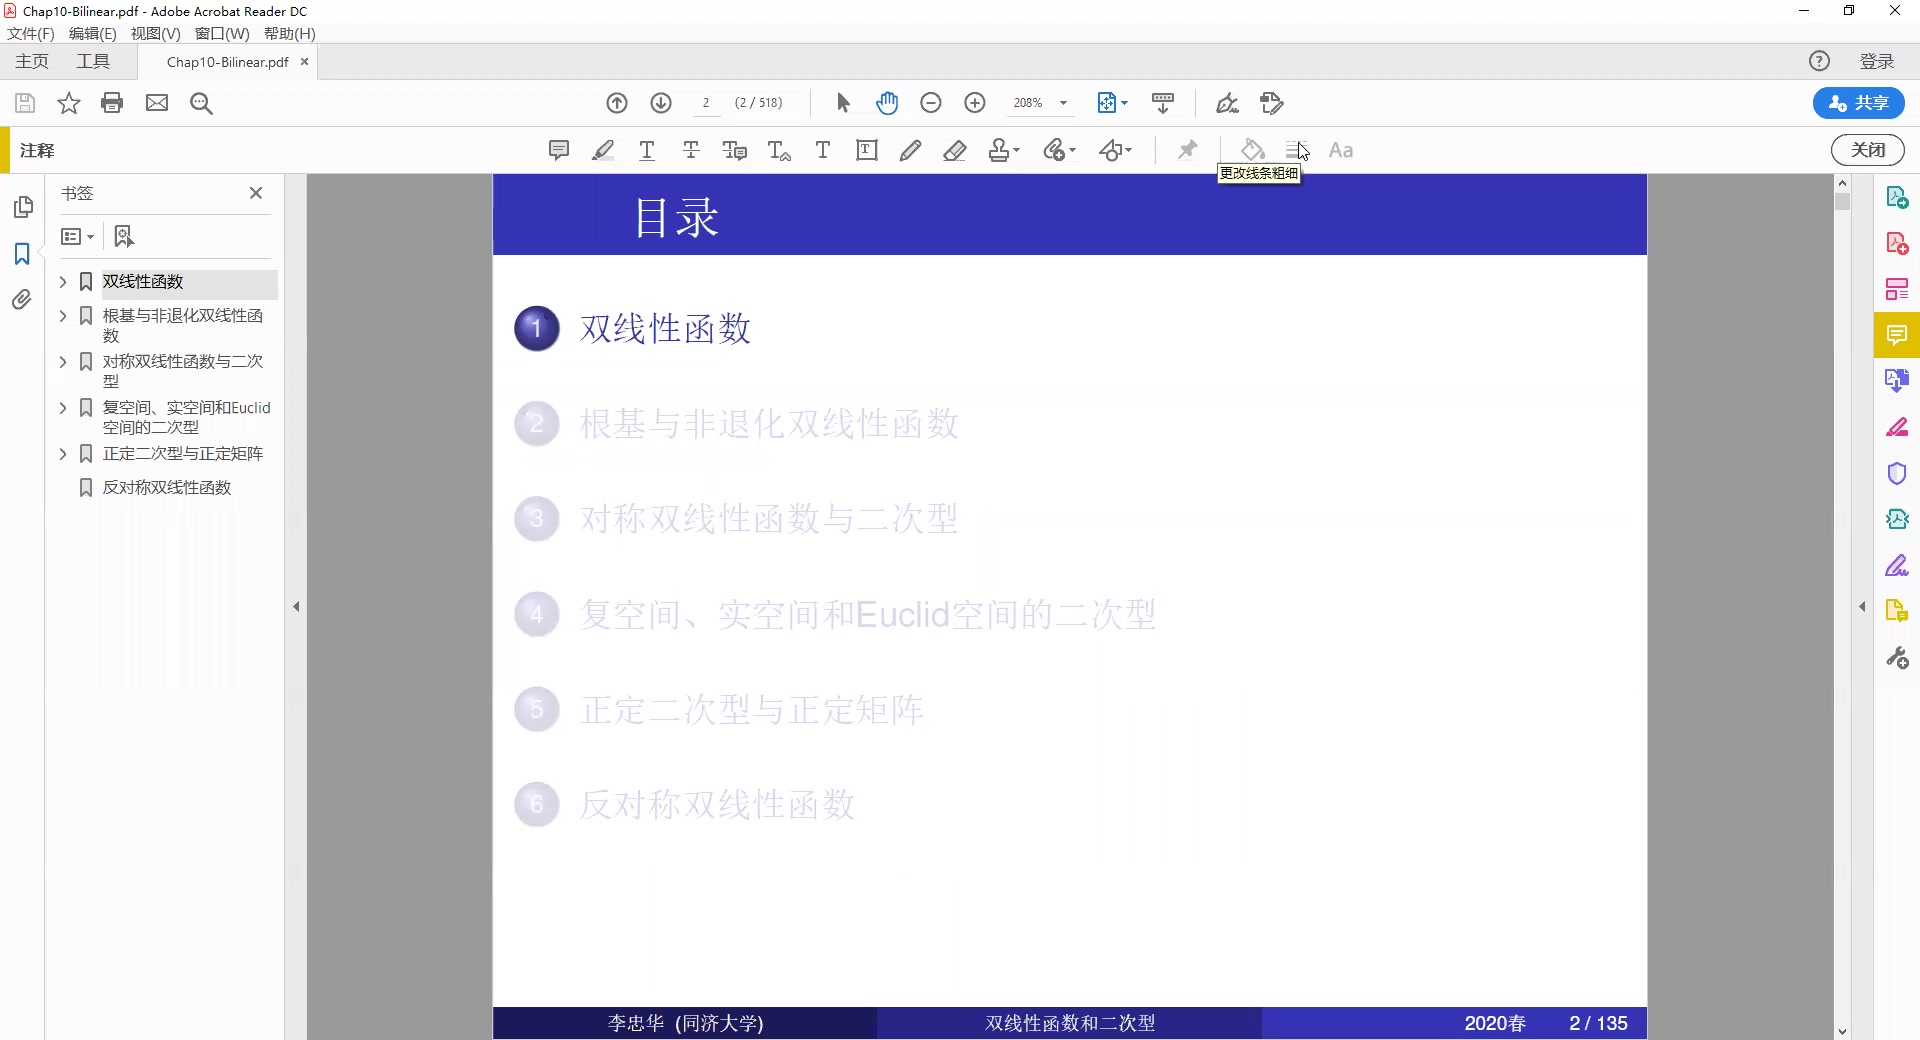Open the 文件(F) menu
Viewport: 1920px width, 1040px height.
click(x=31, y=33)
